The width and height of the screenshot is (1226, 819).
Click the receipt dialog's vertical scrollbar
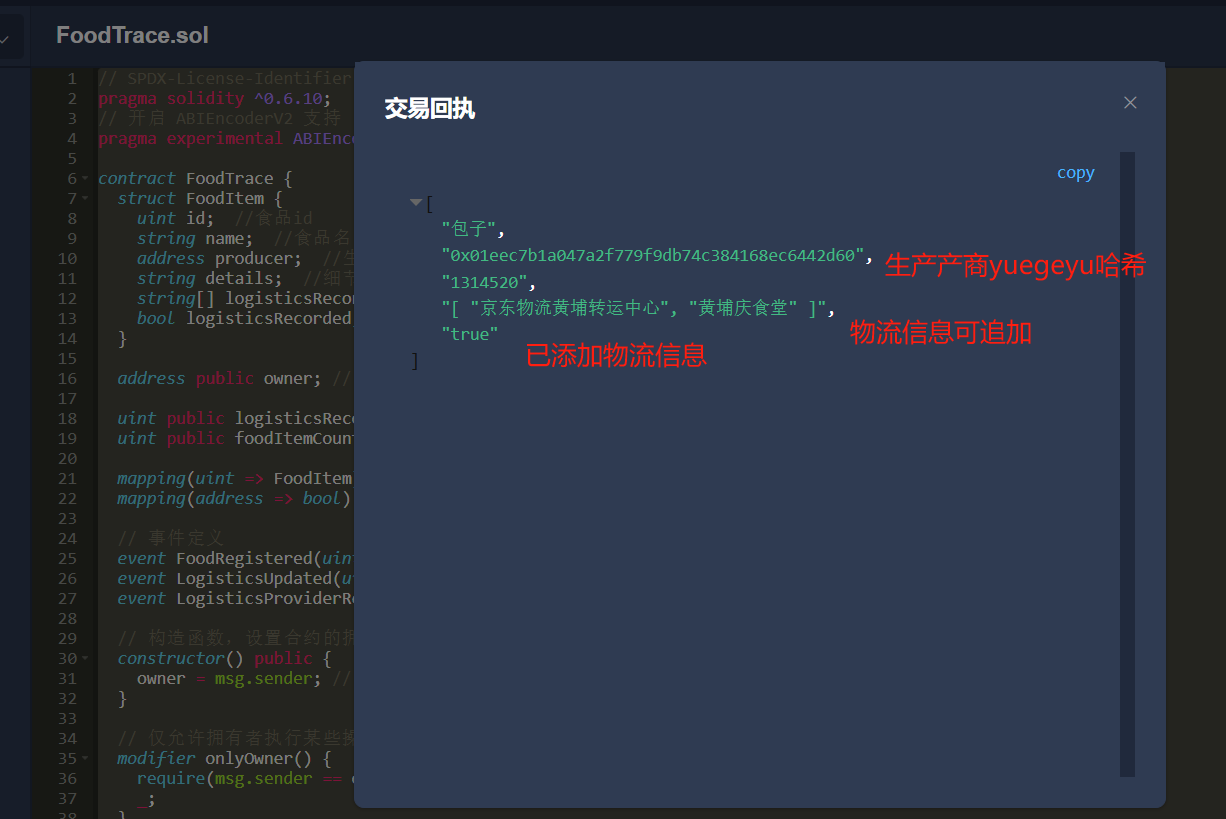click(x=1127, y=464)
